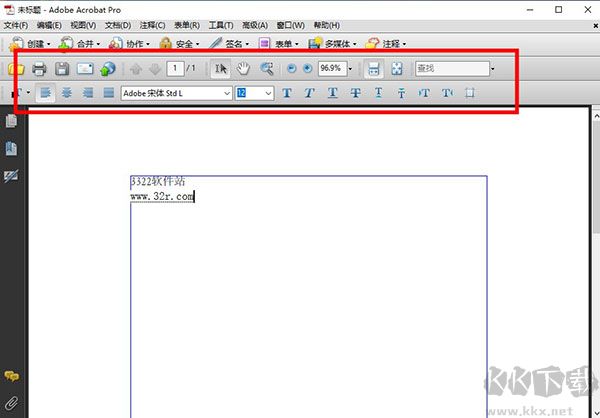Open the 表单(R) menu

pos(187,25)
